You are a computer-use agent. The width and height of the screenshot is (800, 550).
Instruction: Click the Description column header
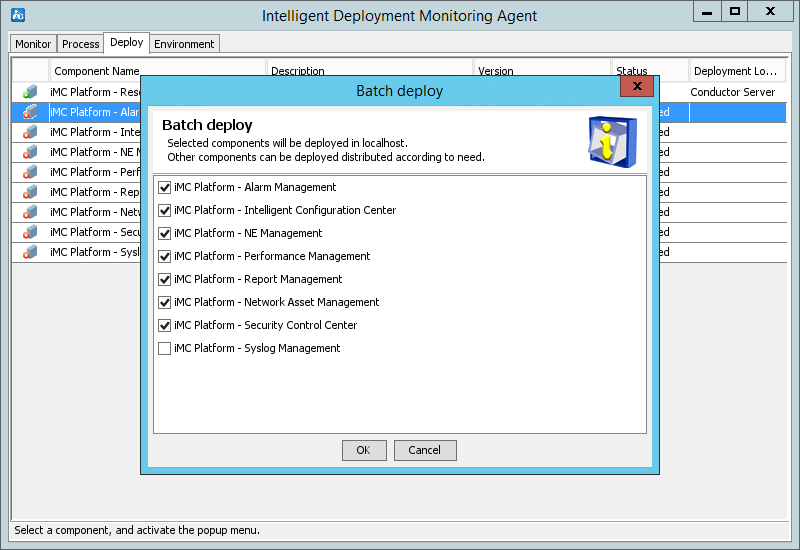click(298, 71)
